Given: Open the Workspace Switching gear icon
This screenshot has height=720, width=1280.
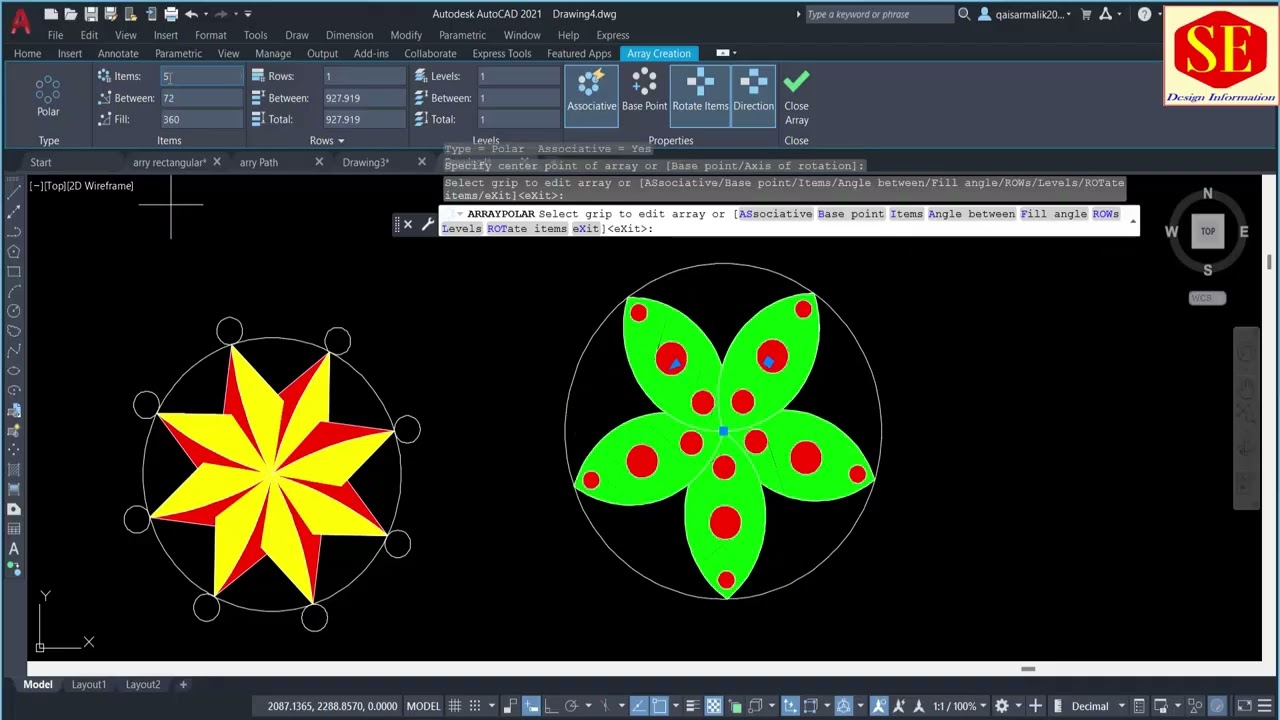Looking at the screenshot, I should click(1002, 706).
